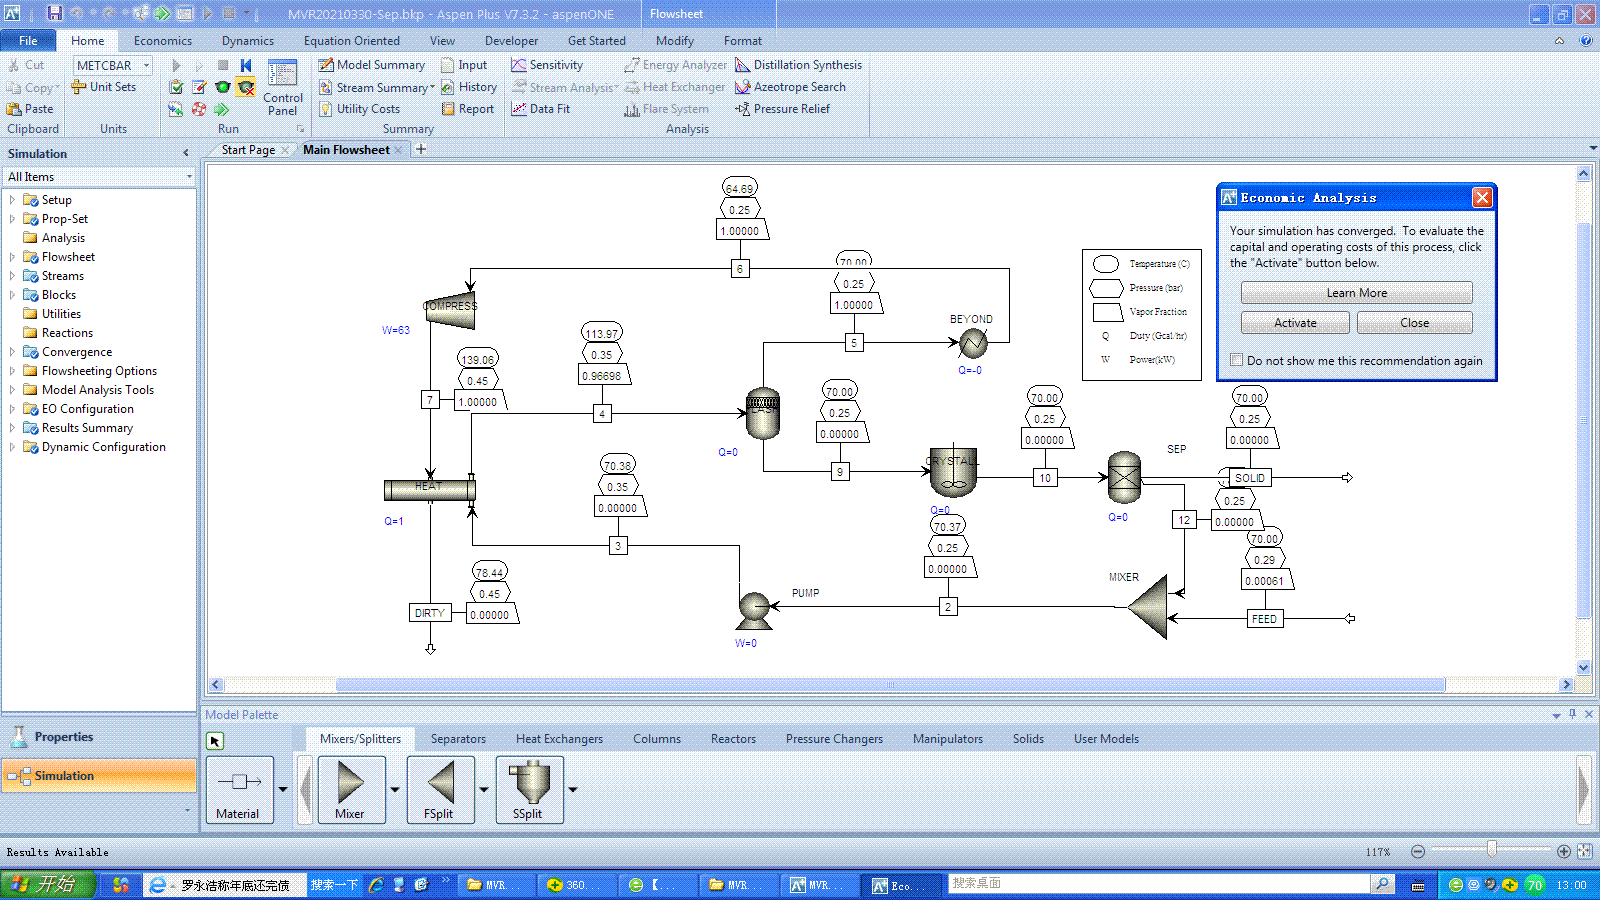Click the zoom out minus button
The image size is (1600, 900).
(x=1418, y=851)
